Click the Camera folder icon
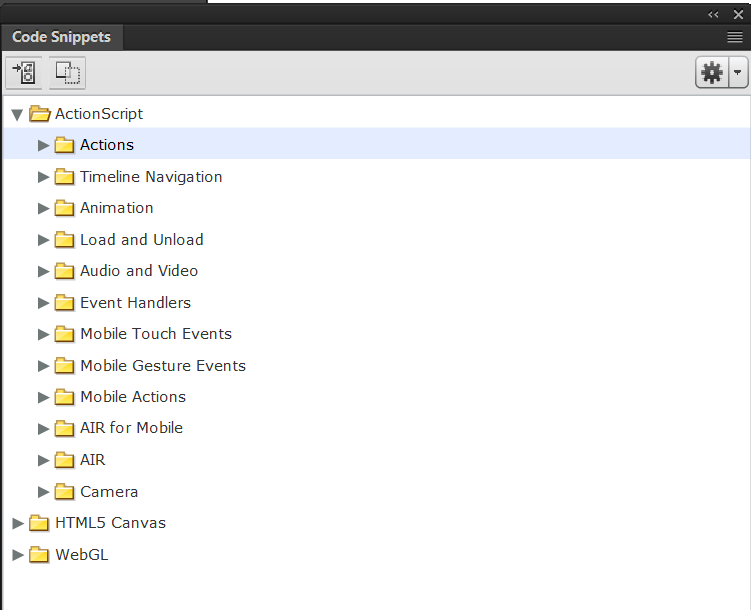 click(x=65, y=492)
